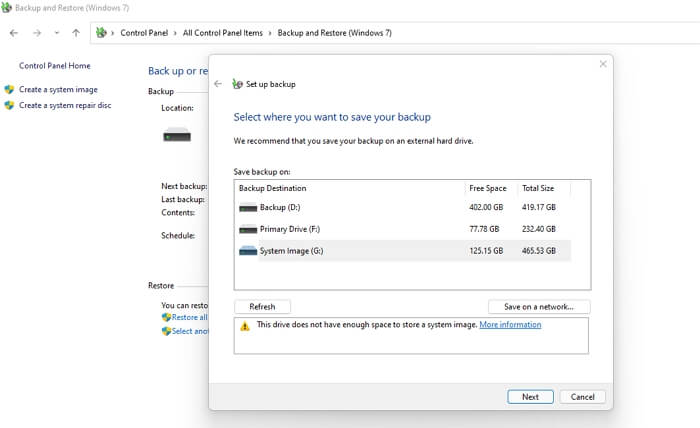Click the Control Panel icon in address bar
Viewport: 700px width, 428px height.
[101, 33]
